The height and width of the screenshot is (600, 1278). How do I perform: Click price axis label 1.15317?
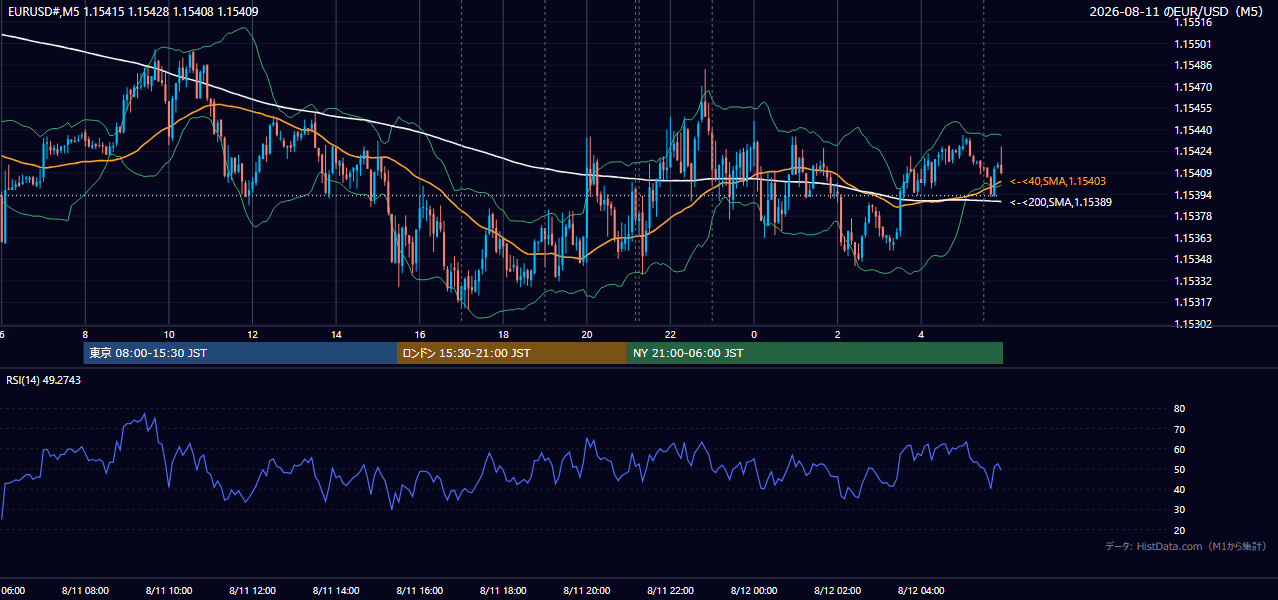click(1193, 302)
